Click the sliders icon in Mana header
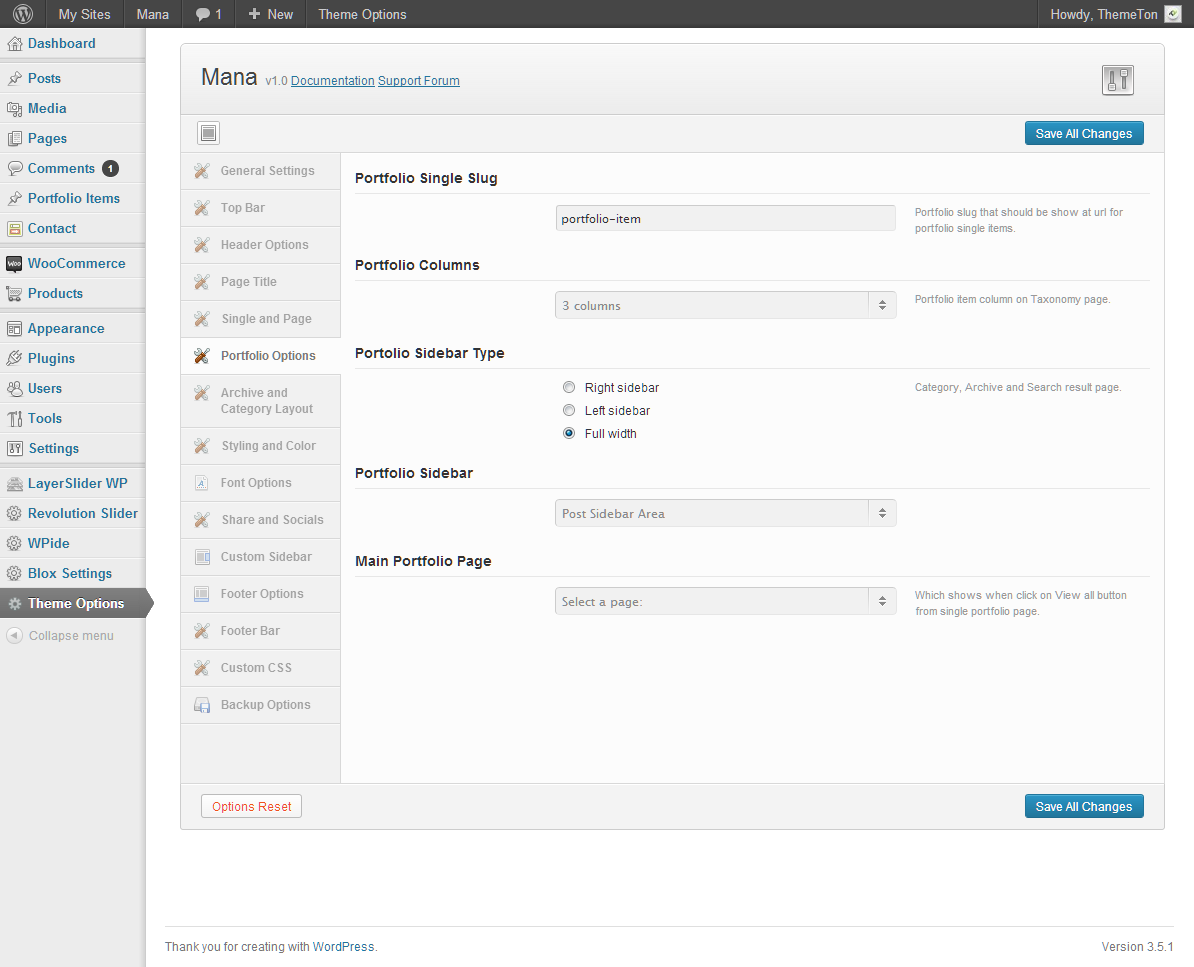Viewport: 1194px width, 967px height. [x=1117, y=80]
